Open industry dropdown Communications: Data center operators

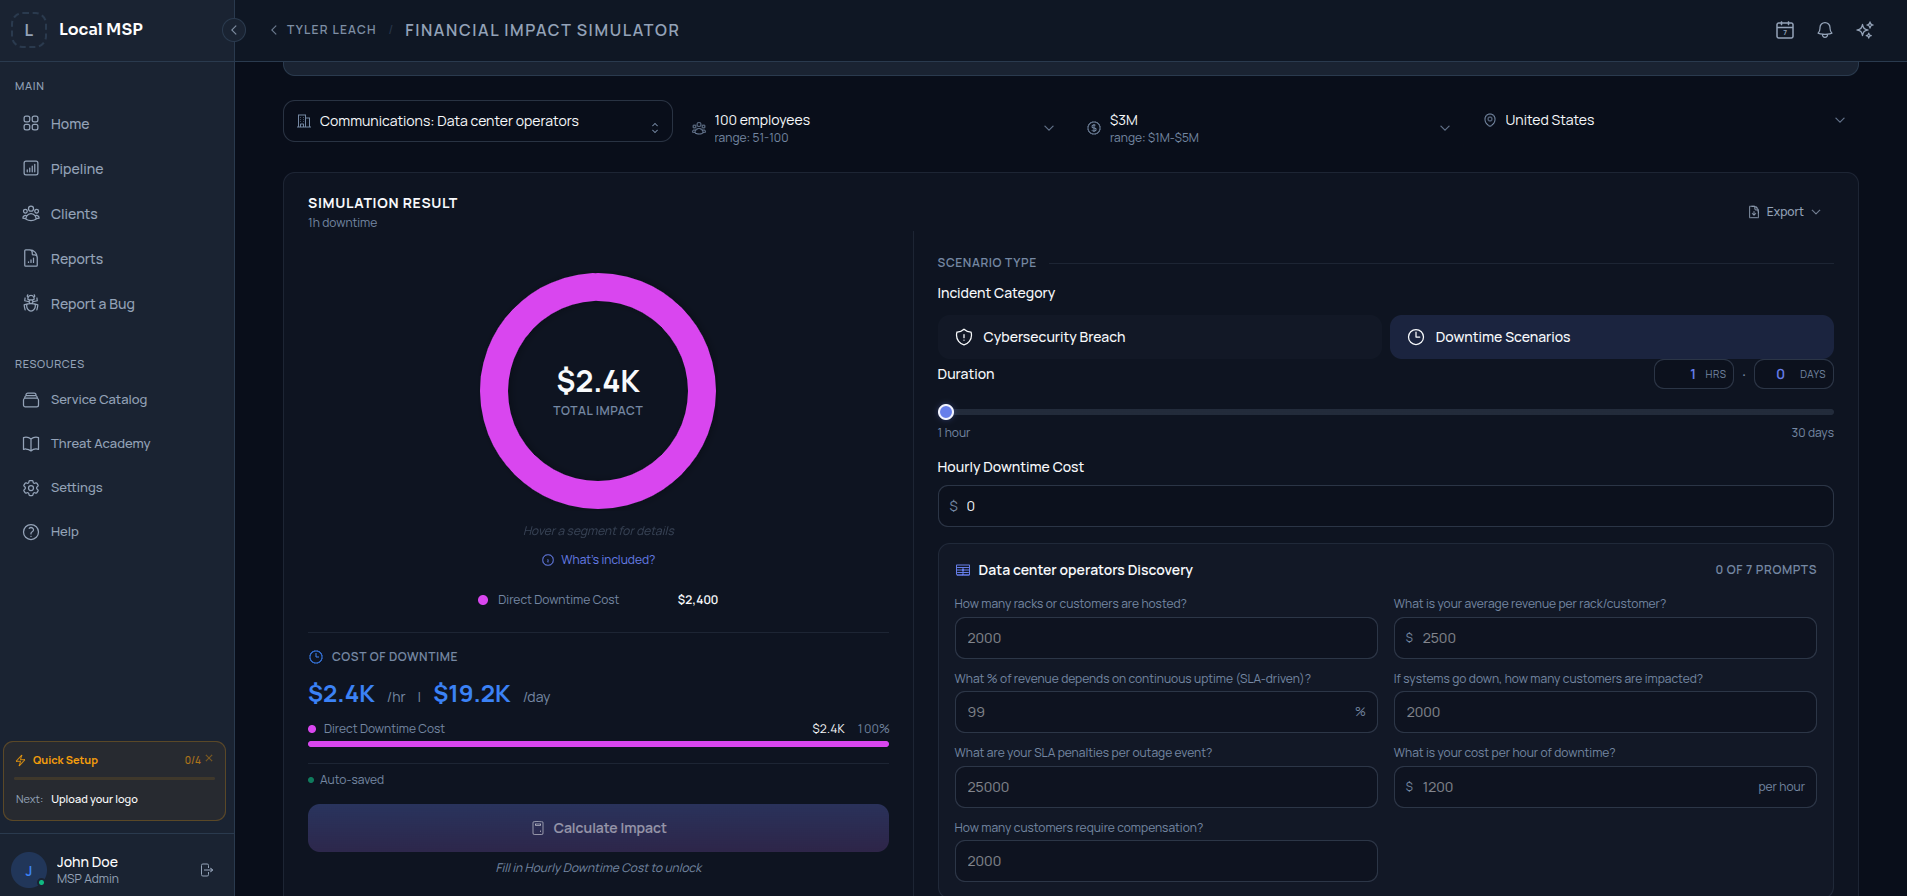tap(478, 121)
